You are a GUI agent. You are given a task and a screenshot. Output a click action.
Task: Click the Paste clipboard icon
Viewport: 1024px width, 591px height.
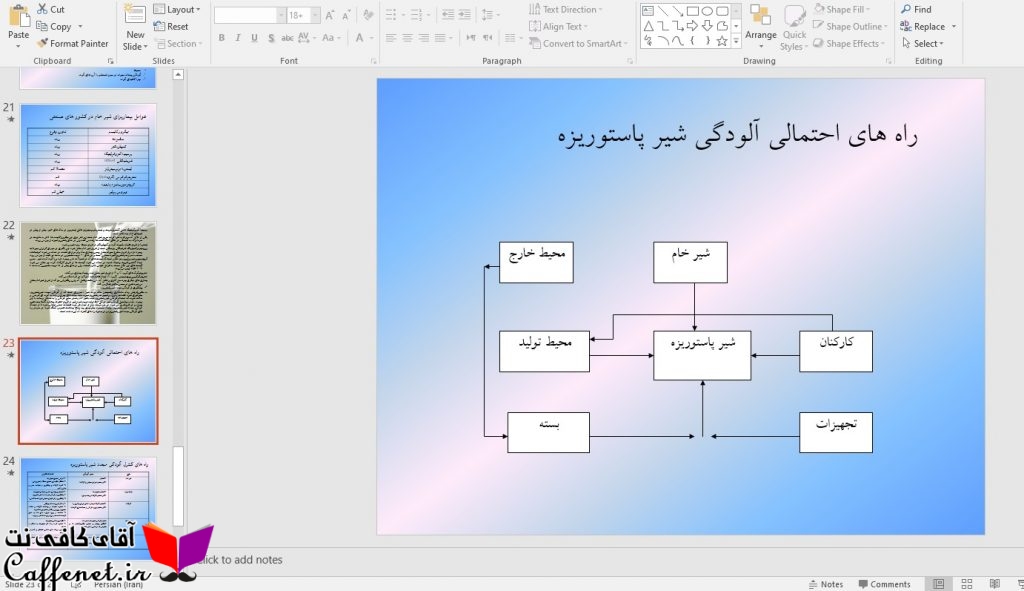tap(18, 16)
